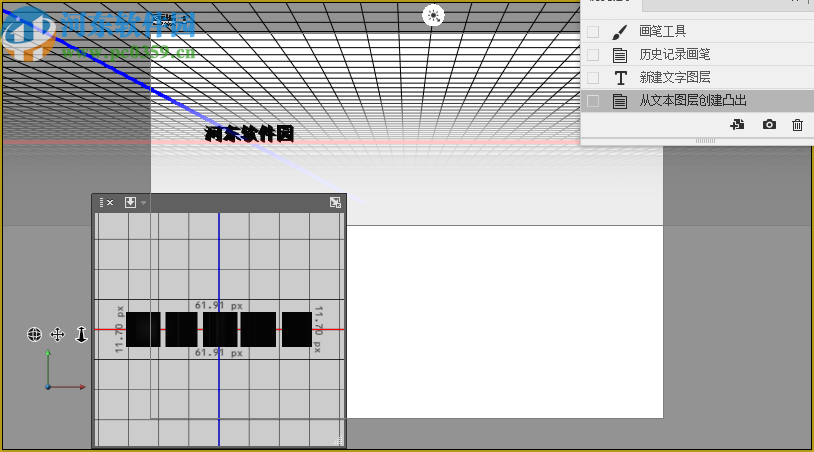Click the green Y-axis arrow of axis widget
This screenshot has height=452, width=814.
pos(48,353)
